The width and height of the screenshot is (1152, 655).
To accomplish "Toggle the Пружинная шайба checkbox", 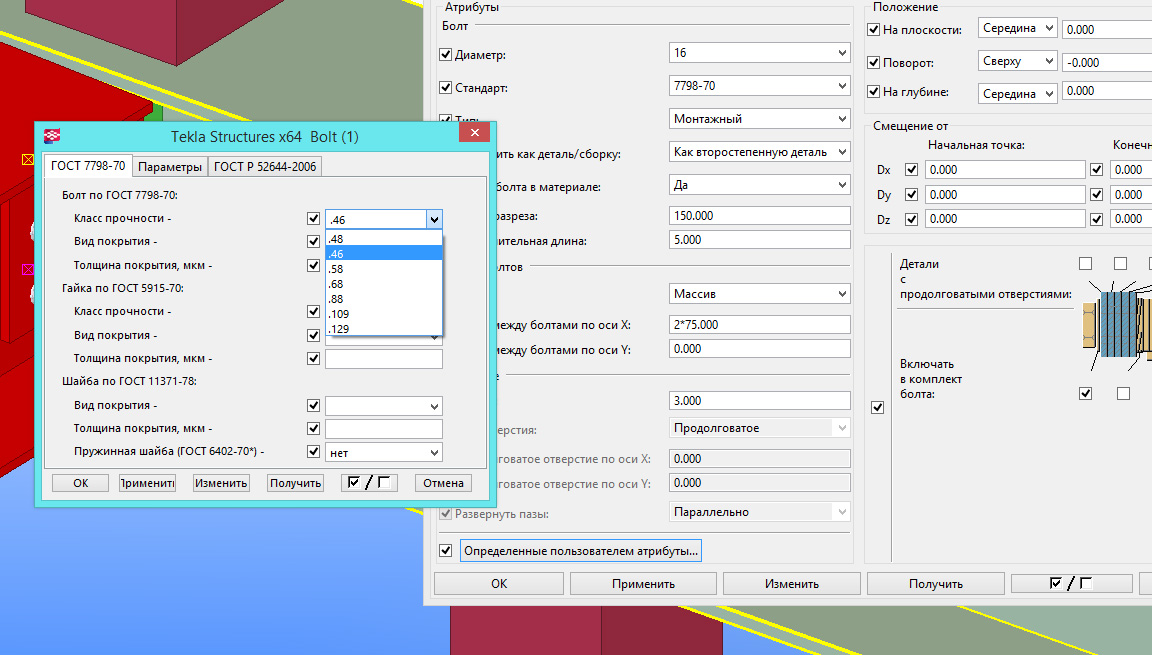I will pos(314,452).
